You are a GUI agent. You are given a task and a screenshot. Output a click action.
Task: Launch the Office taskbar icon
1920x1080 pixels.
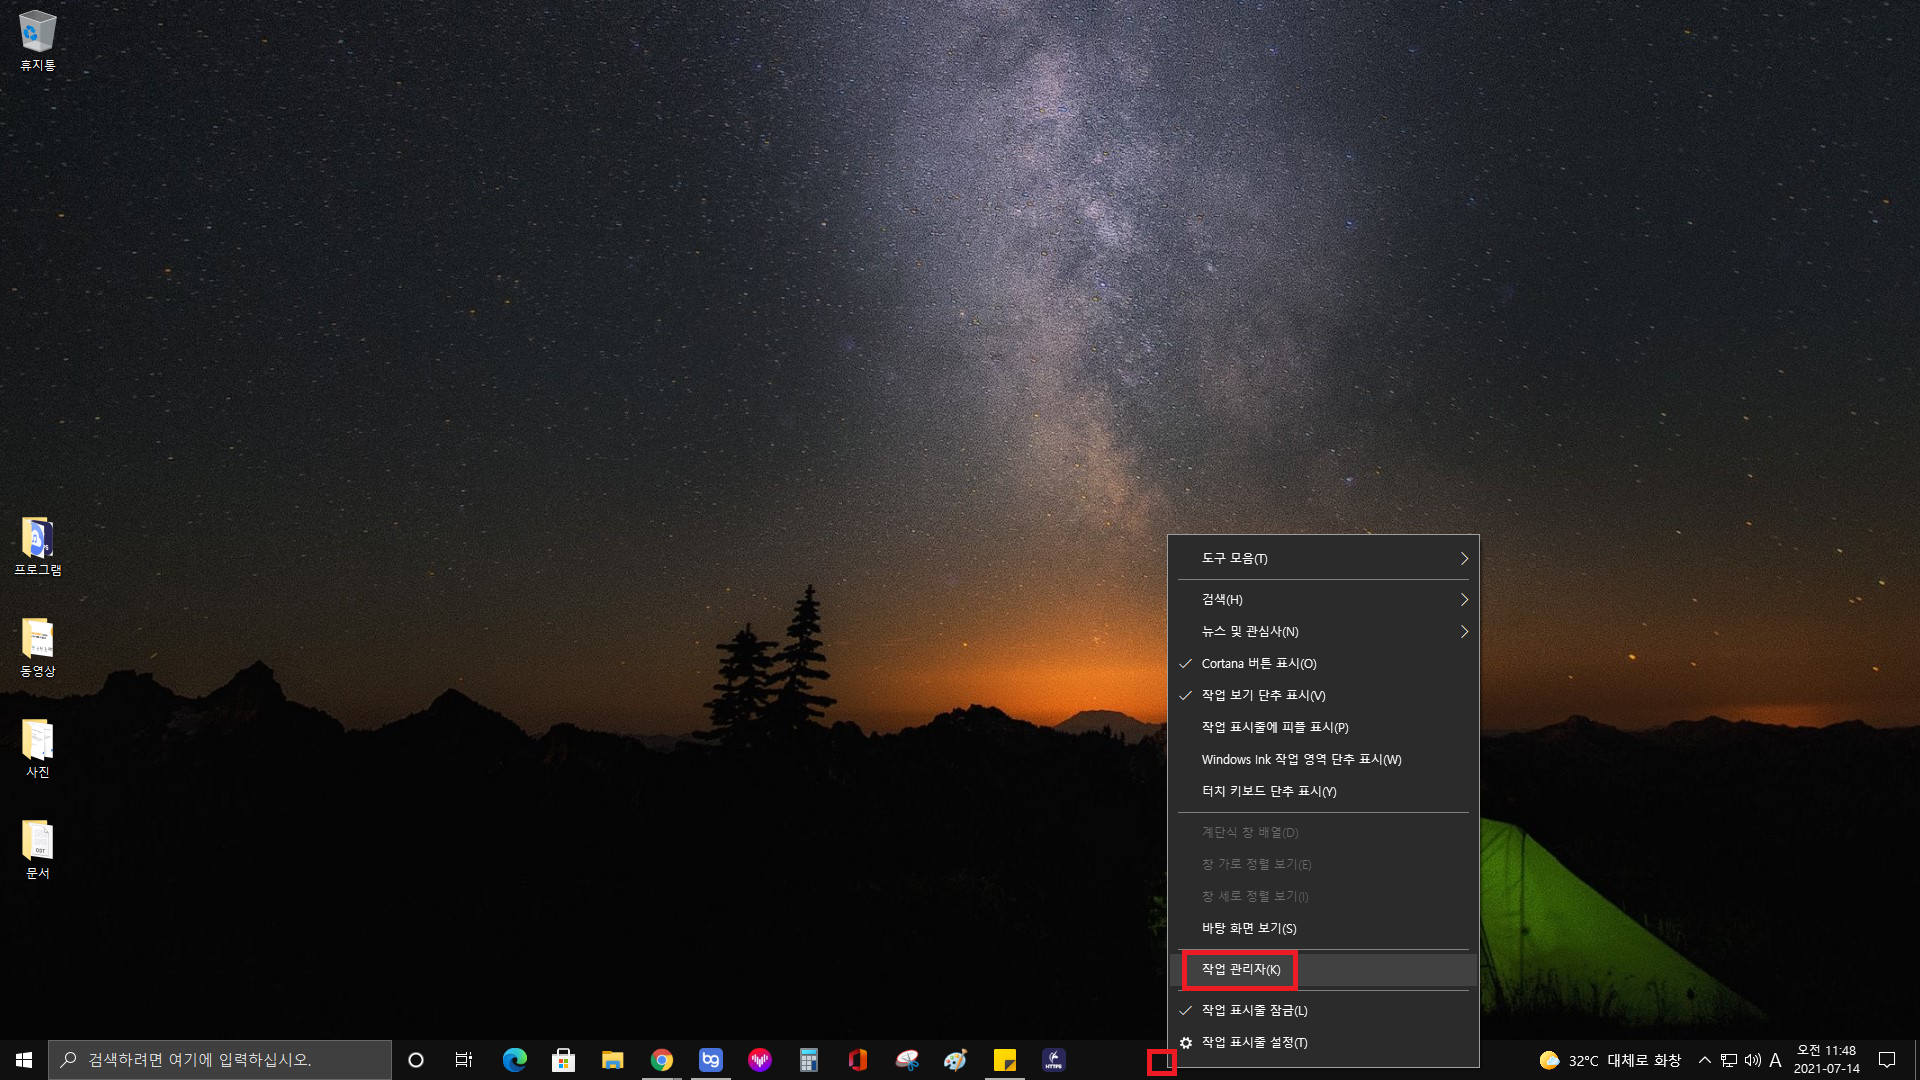(857, 1060)
